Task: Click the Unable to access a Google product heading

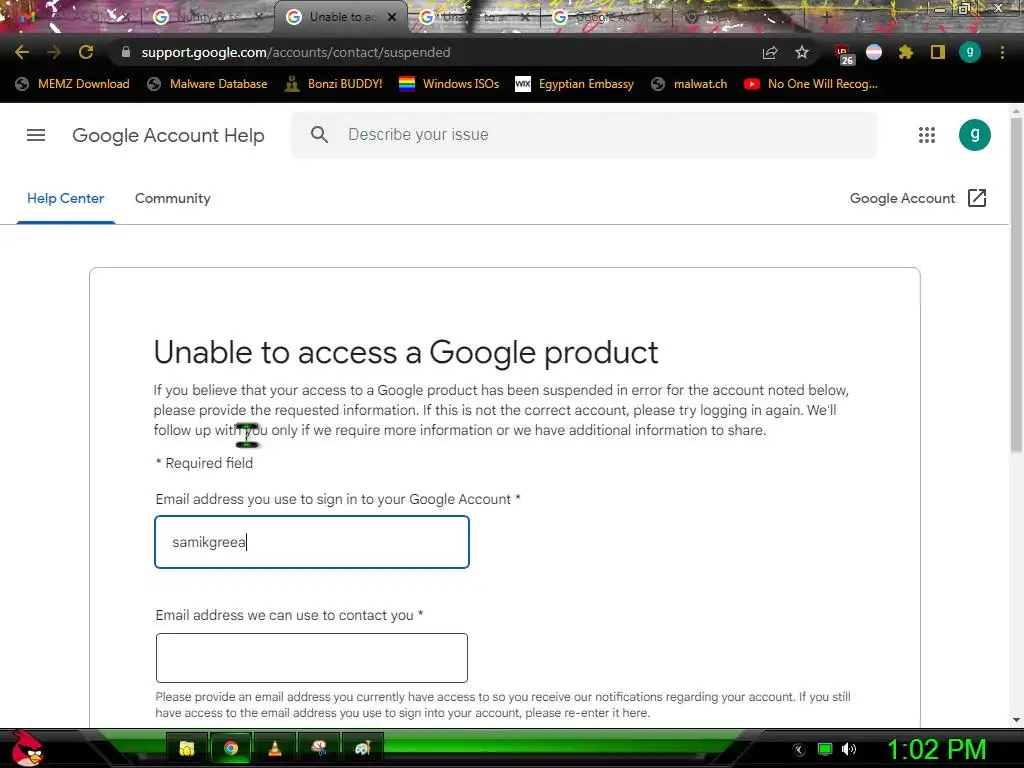Action: point(406,353)
